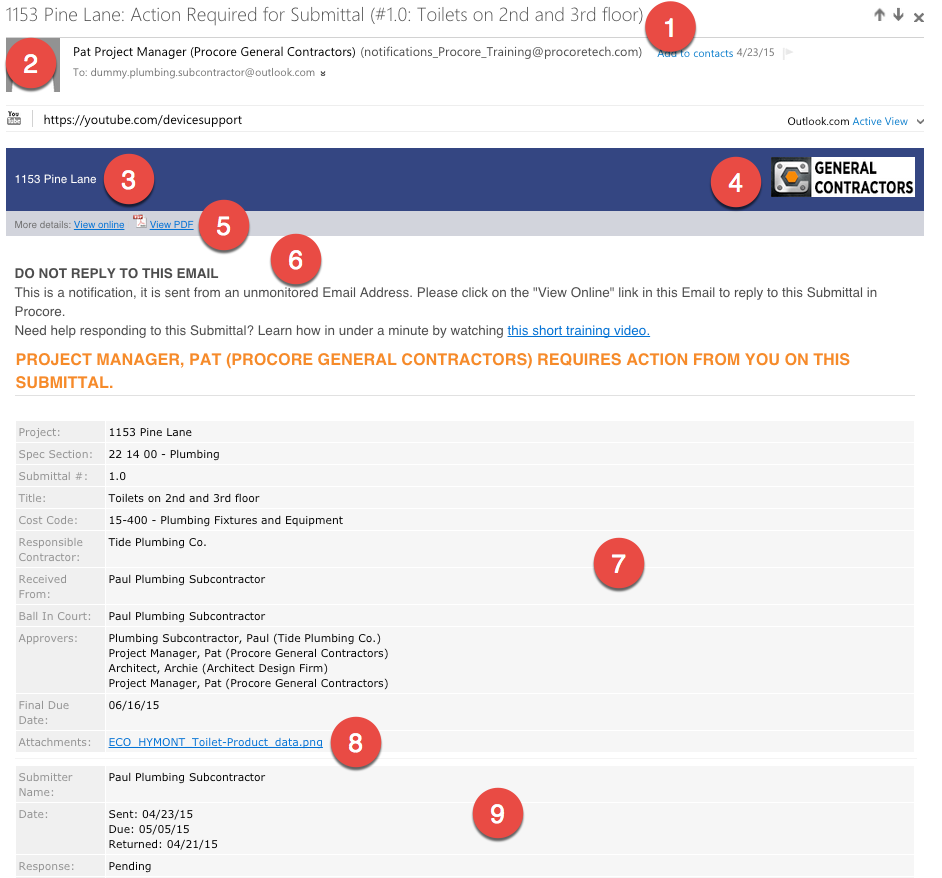Click the youtube.com/devicesupport URL text
The image size is (942, 878).
(x=143, y=120)
